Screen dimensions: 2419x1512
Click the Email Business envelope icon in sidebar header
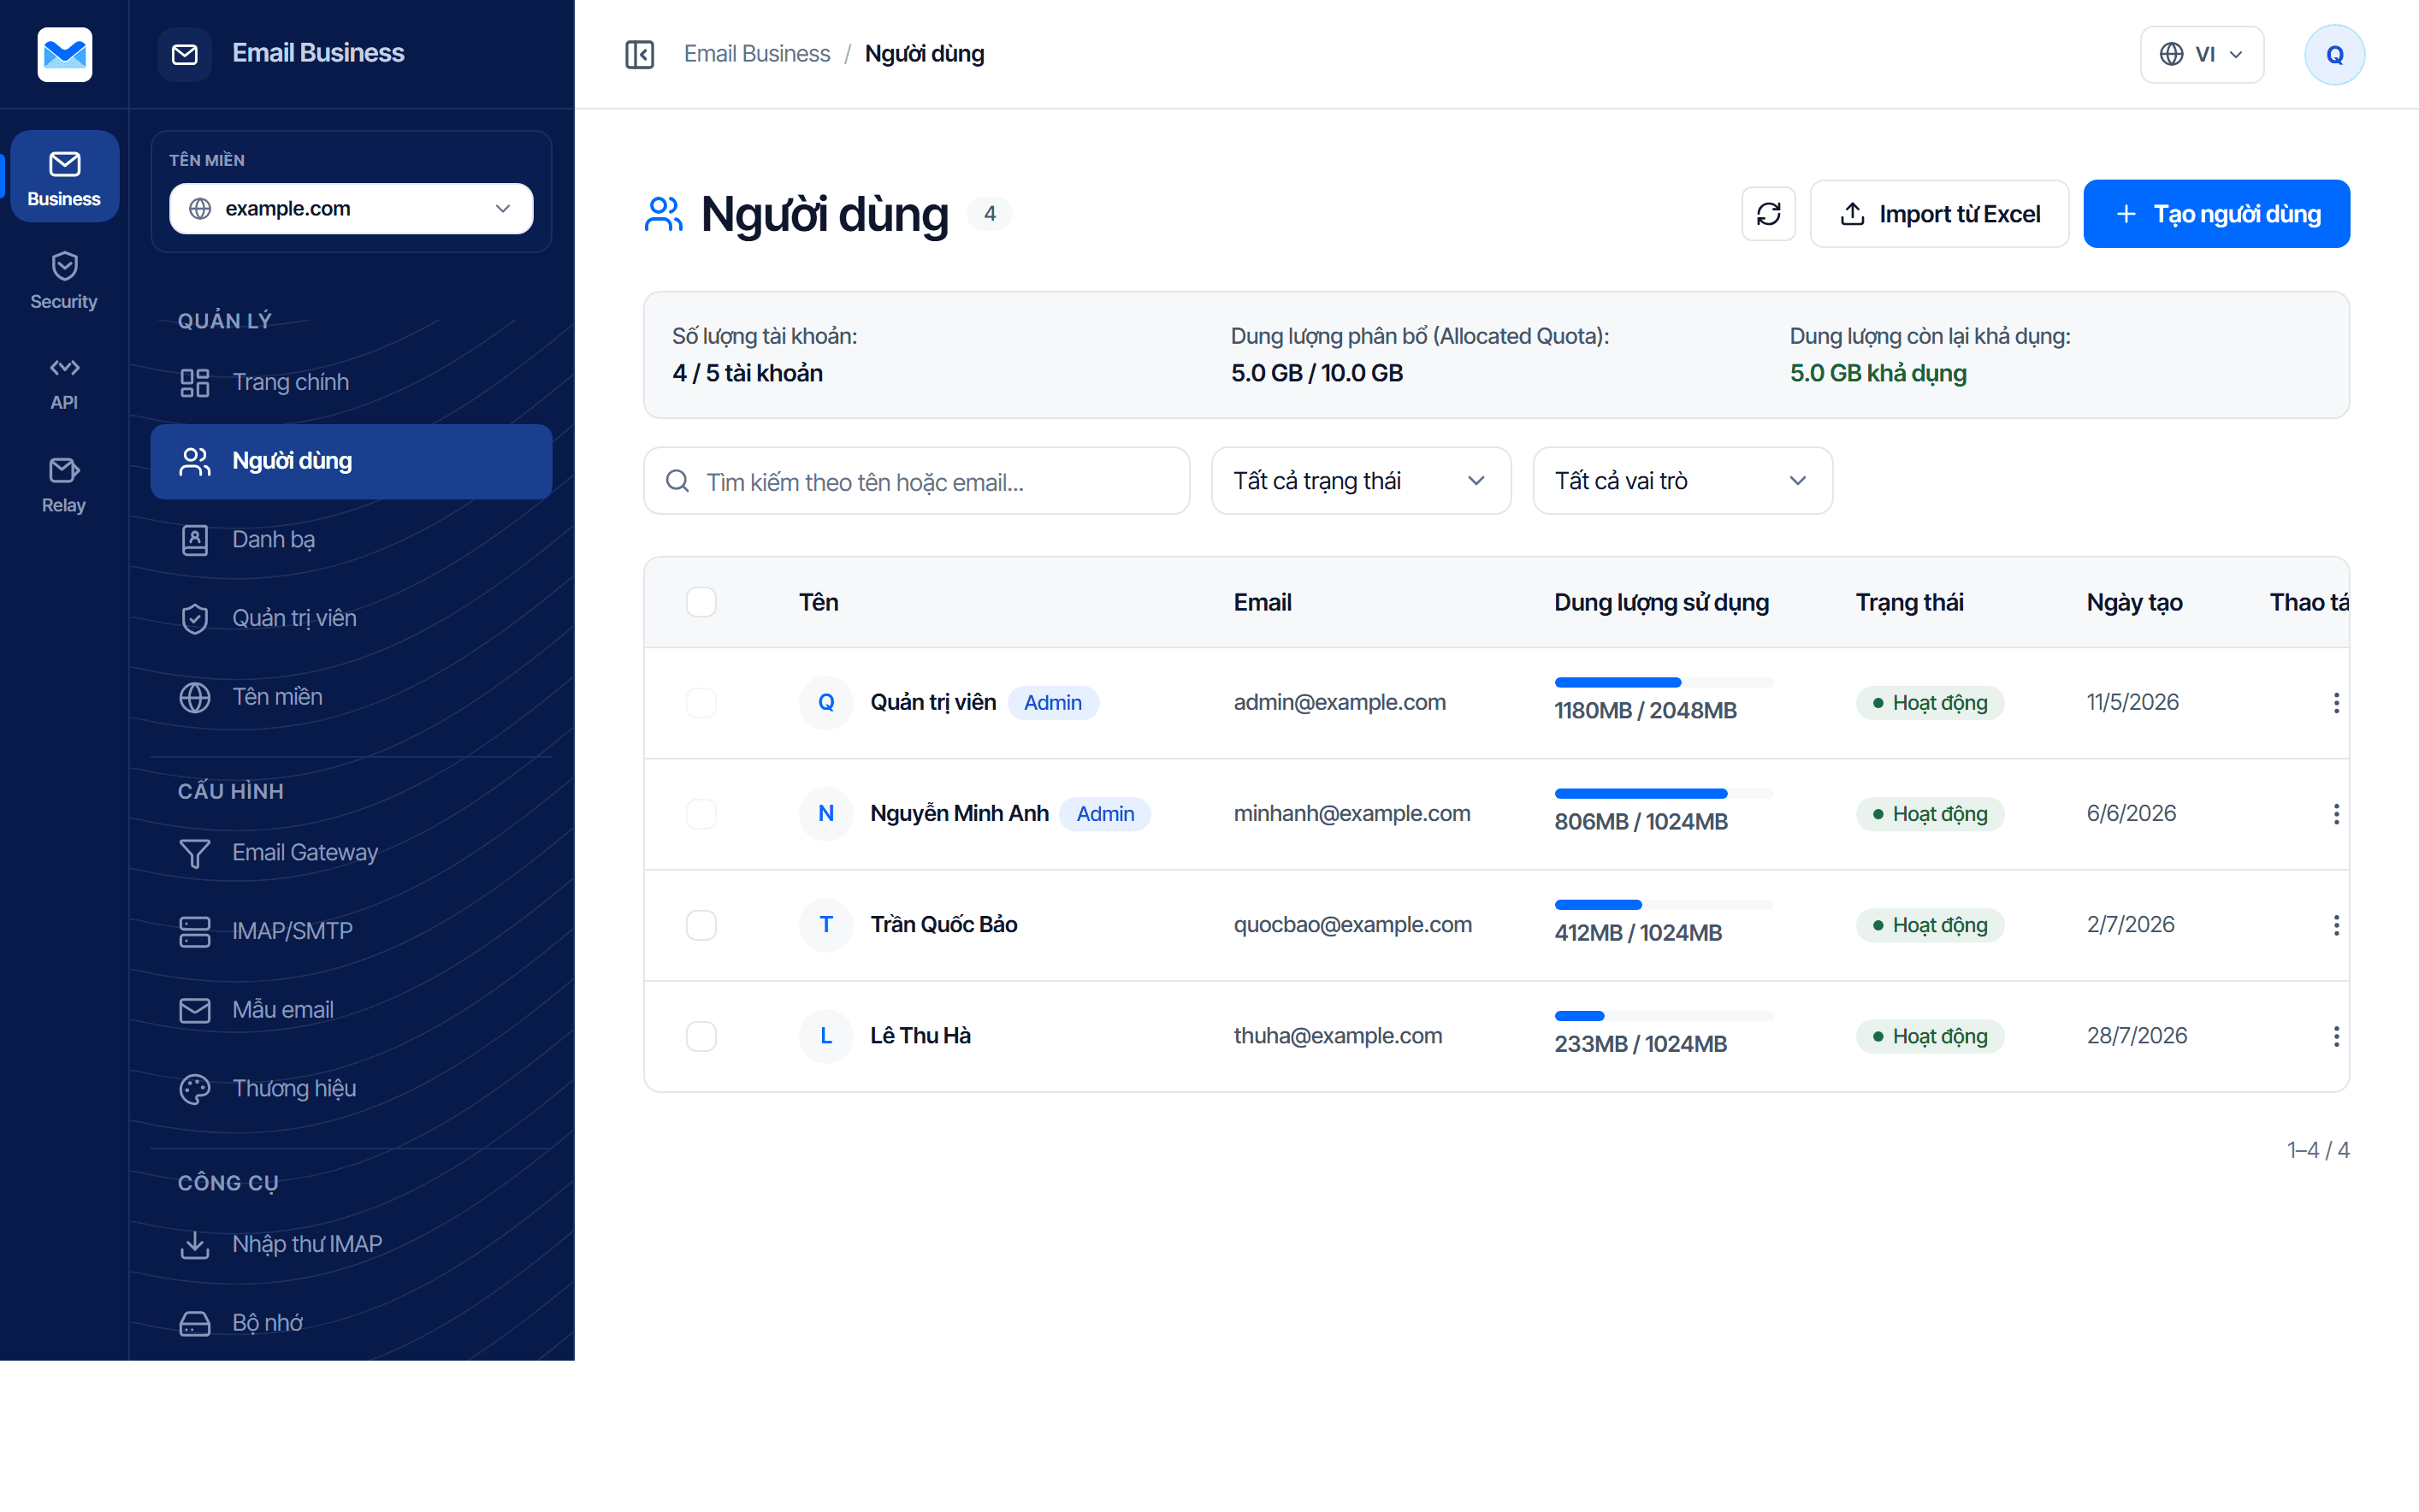(185, 54)
